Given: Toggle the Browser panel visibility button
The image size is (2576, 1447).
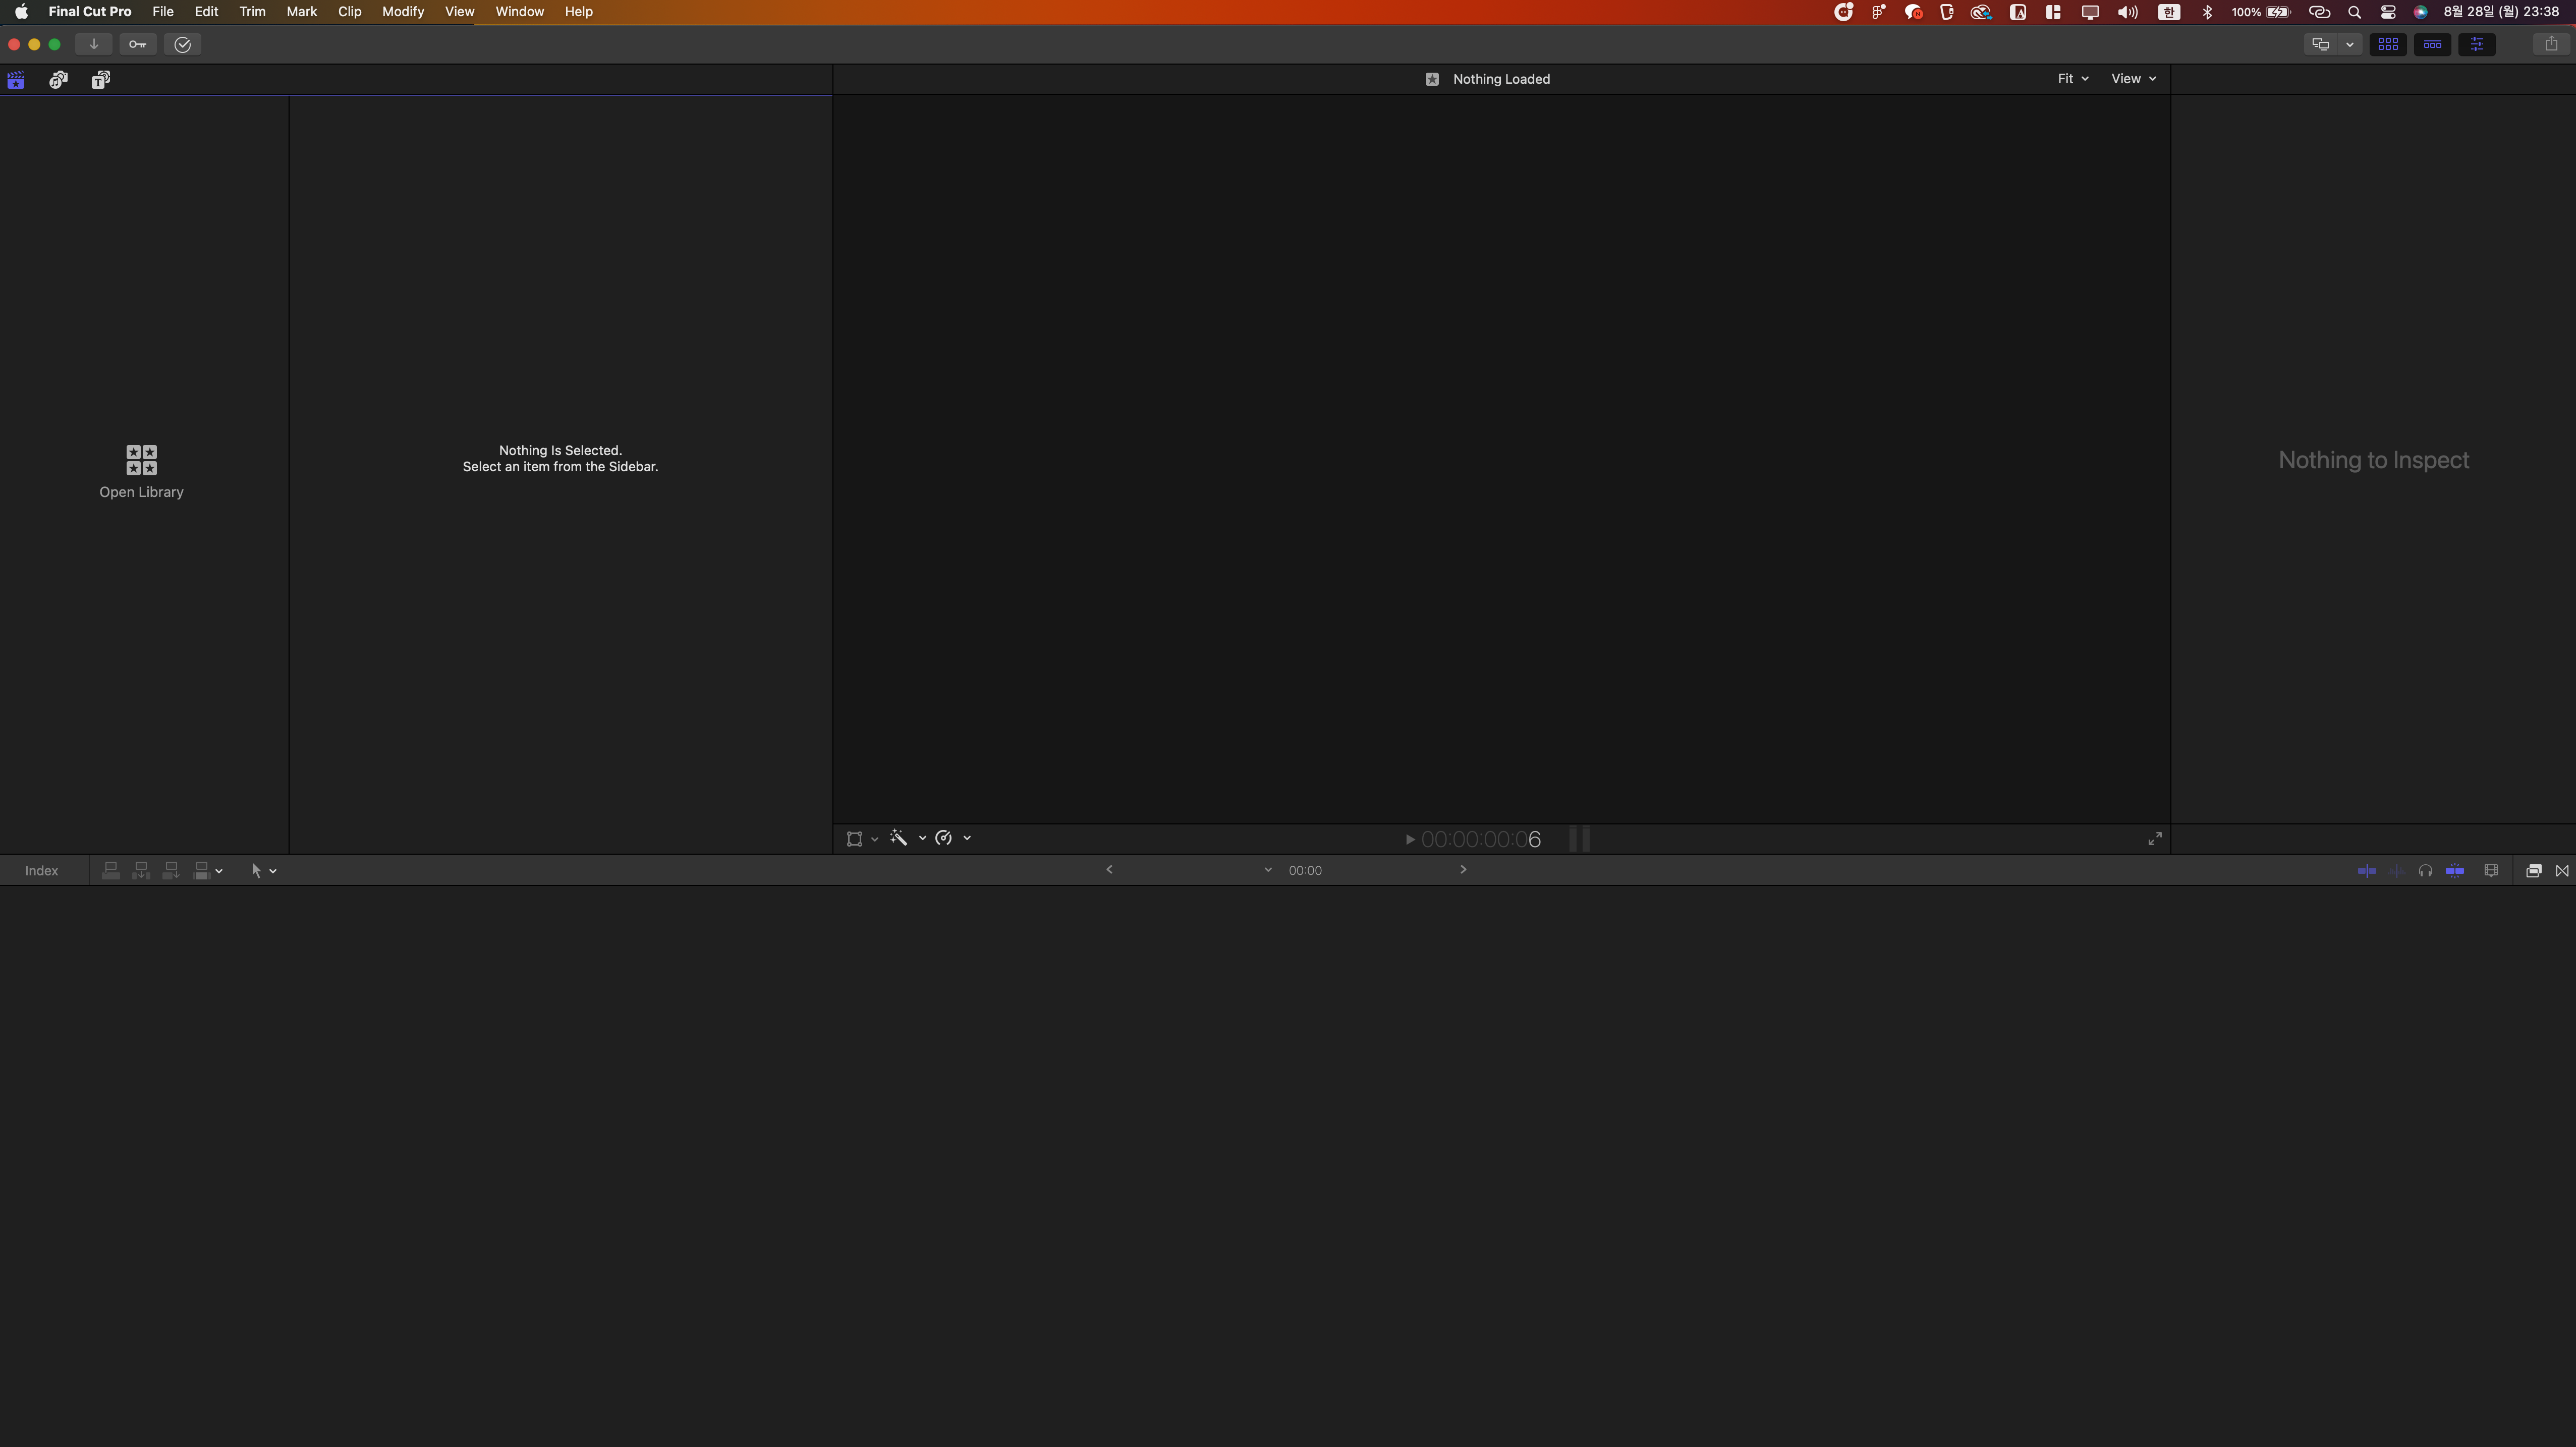Looking at the screenshot, I should coord(2388,44).
